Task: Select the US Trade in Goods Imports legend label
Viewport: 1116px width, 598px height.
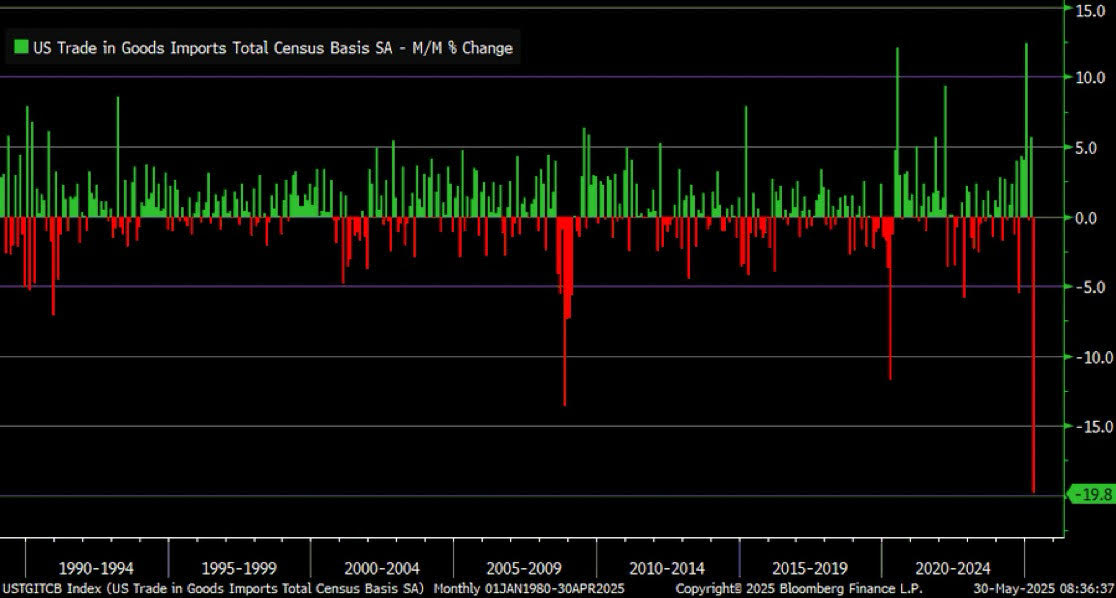Action: coord(271,47)
